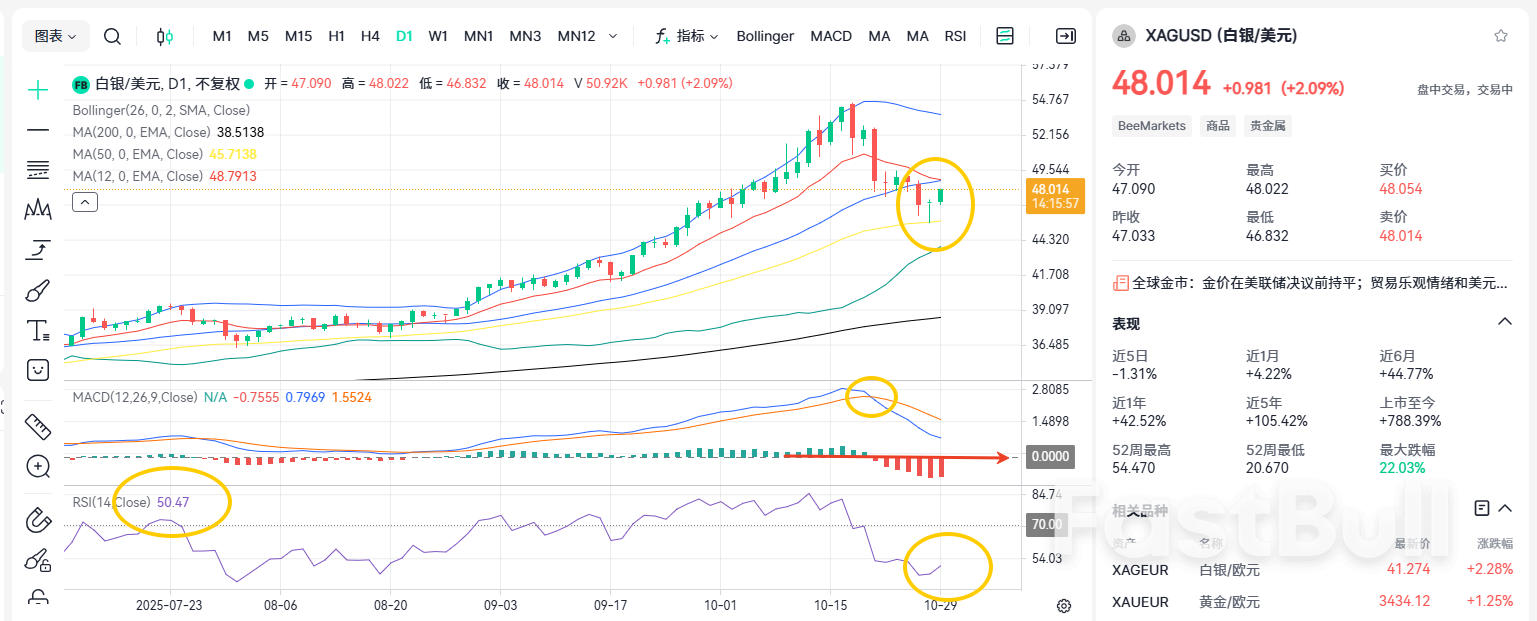Select the ruler measurement tool
The height and width of the screenshot is (621, 1537).
tap(37, 426)
